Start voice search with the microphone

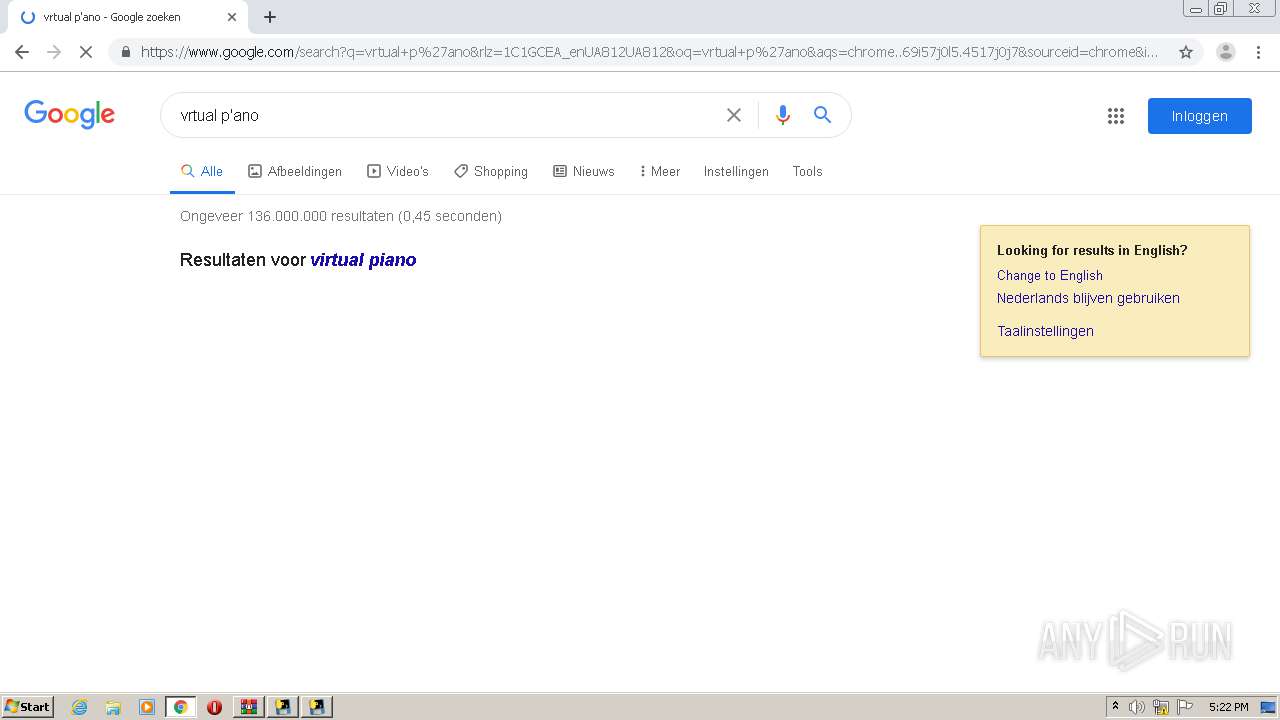(783, 115)
